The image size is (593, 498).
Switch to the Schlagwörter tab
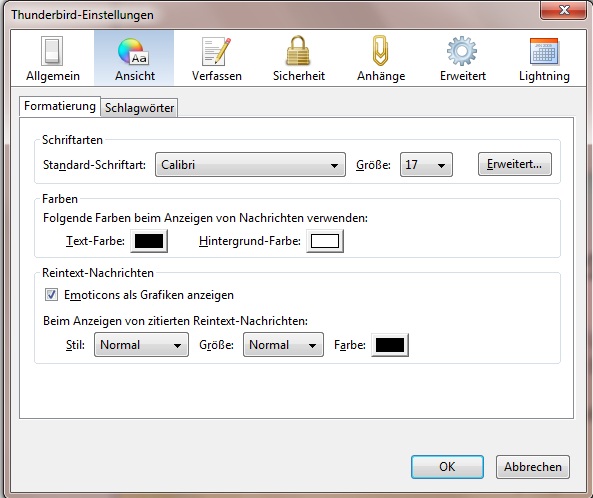139,108
